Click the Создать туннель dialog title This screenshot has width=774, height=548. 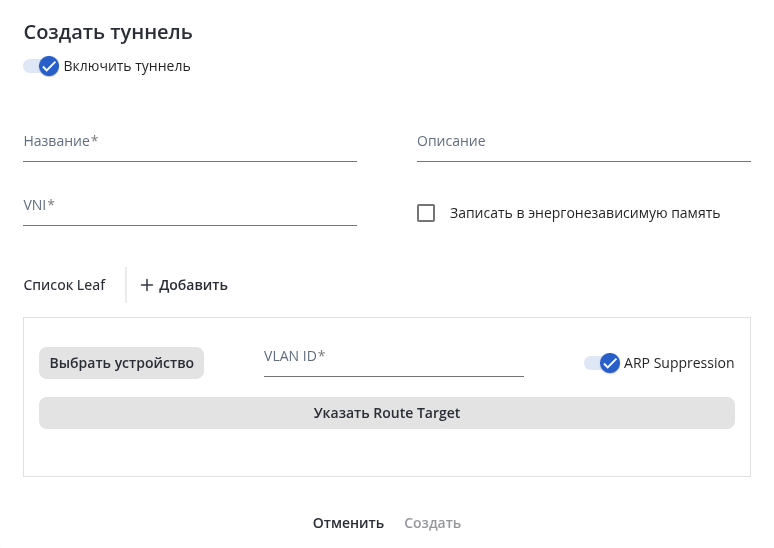click(x=108, y=33)
